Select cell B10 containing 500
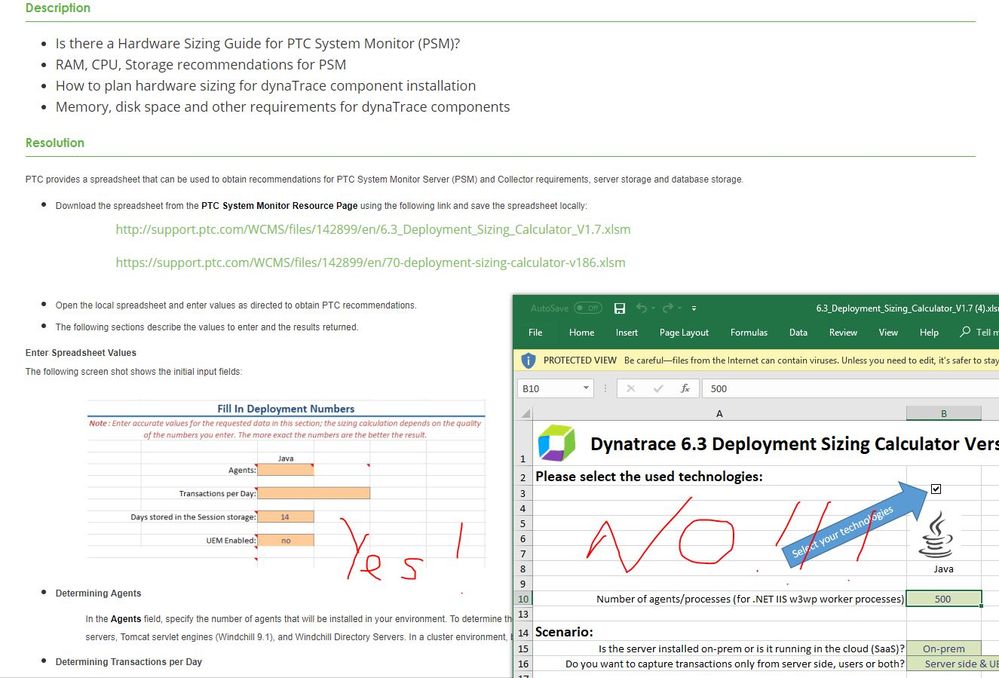Viewport: 999px width, 678px height. coord(944,599)
